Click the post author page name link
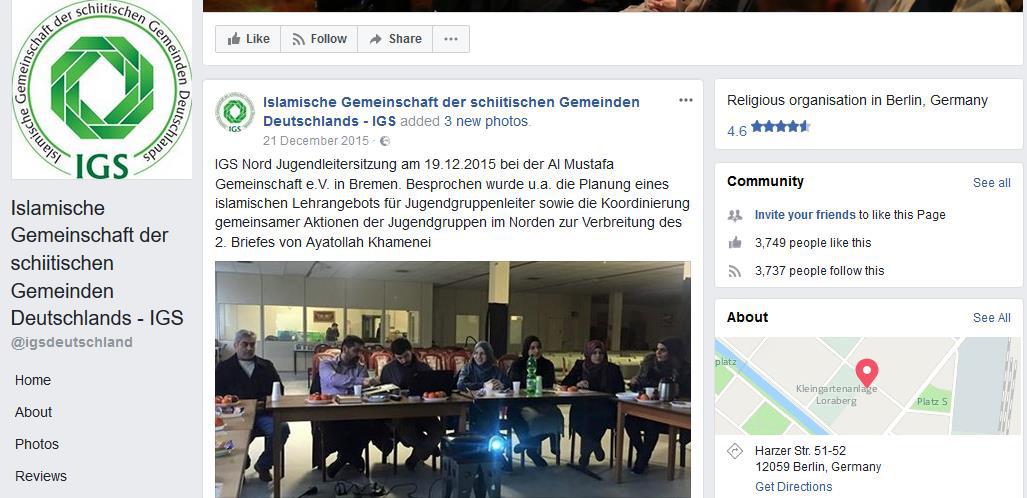 [451, 111]
